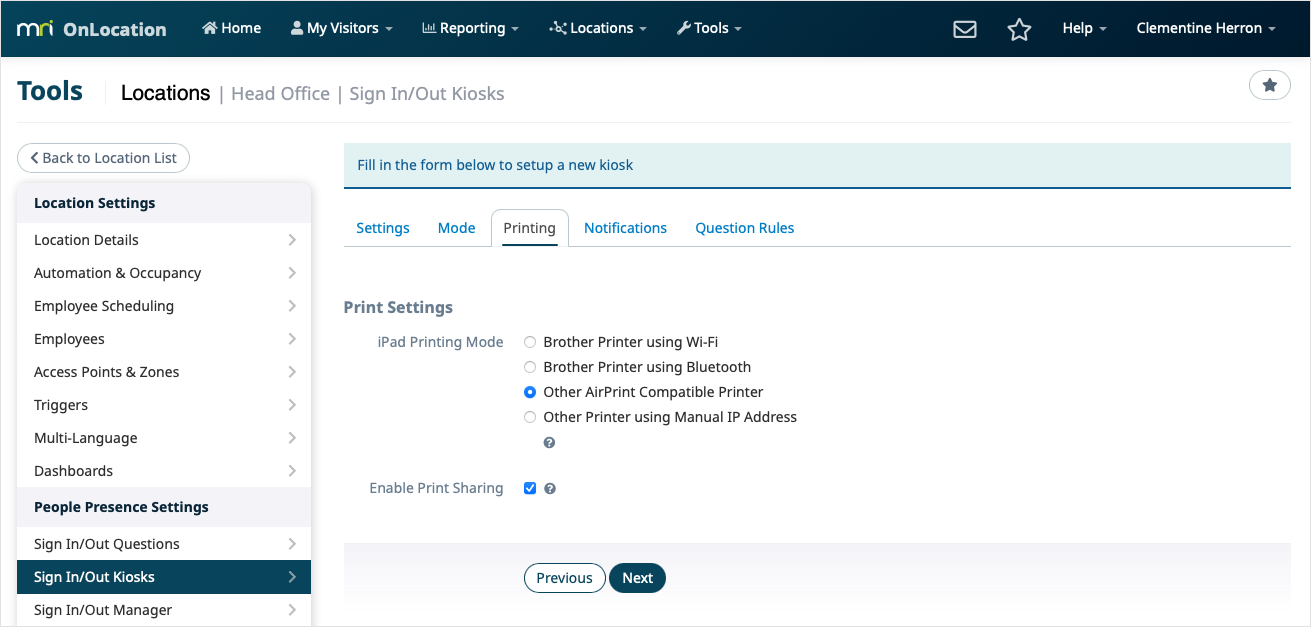
Task: Go to Home via house icon
Action: tap(231, 28)
